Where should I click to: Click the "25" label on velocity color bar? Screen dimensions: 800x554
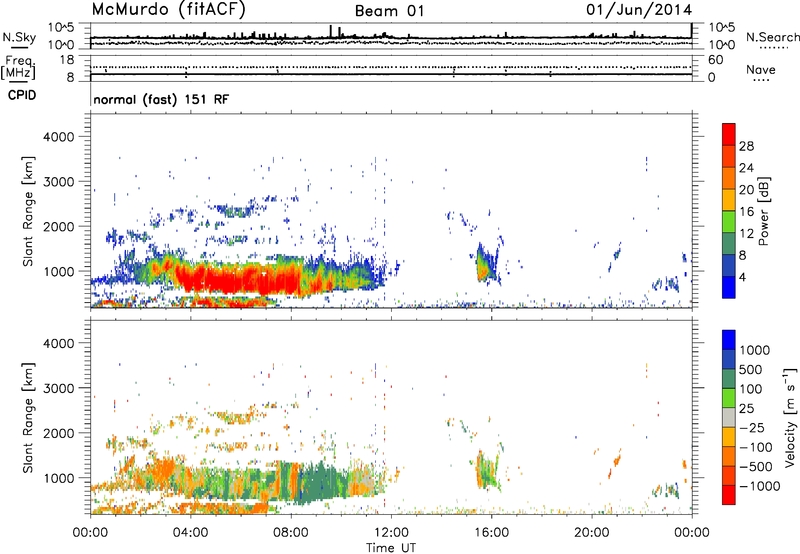coord(747,409)
